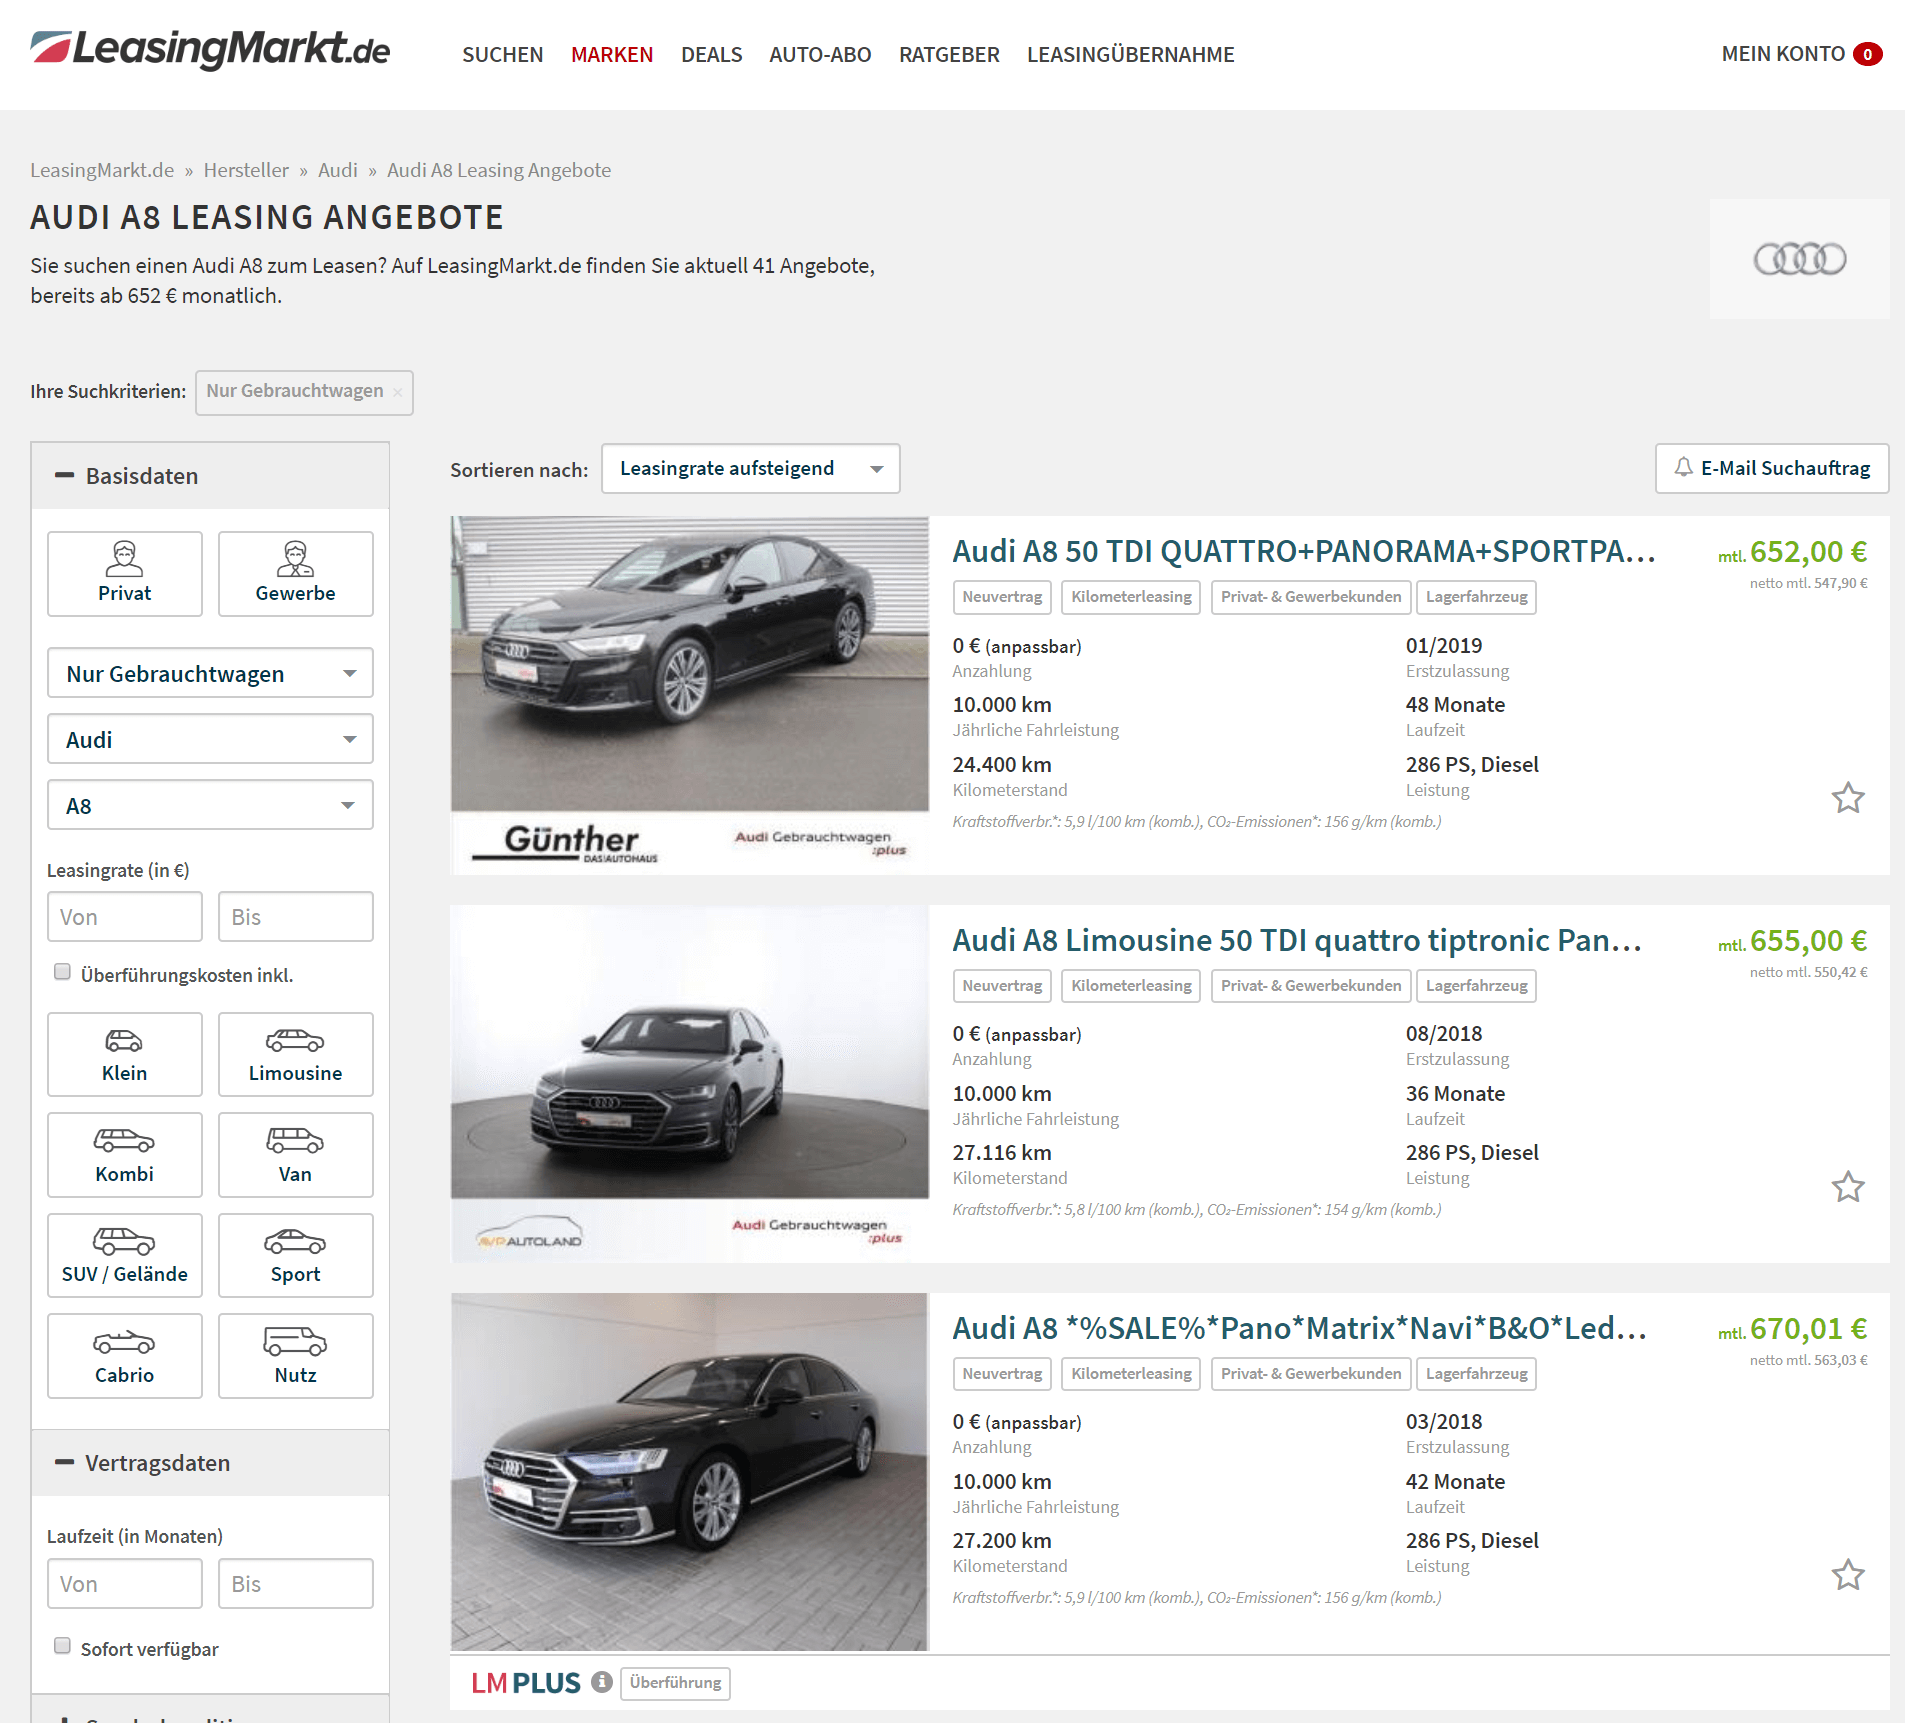Viewport: 1905px width, 1723px height.
Task: Click Privat- & Gewerbekunden tag on 652,00 € offer
Action: (1311, 597)
